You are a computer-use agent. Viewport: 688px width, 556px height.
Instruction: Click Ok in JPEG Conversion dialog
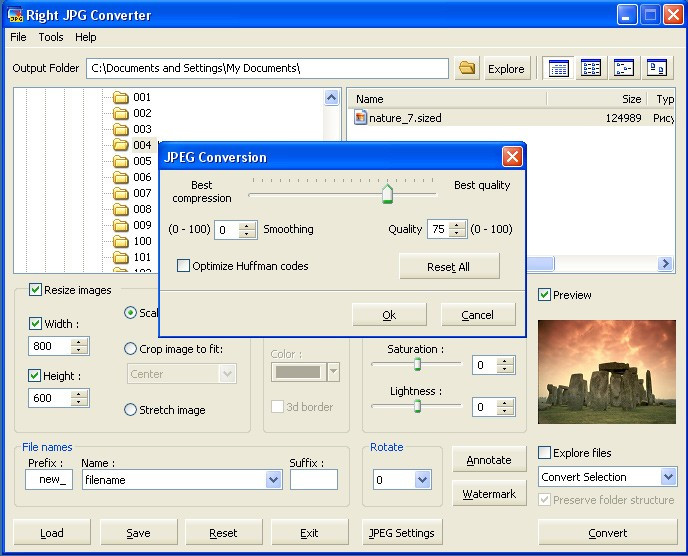[x=389, y=315]
